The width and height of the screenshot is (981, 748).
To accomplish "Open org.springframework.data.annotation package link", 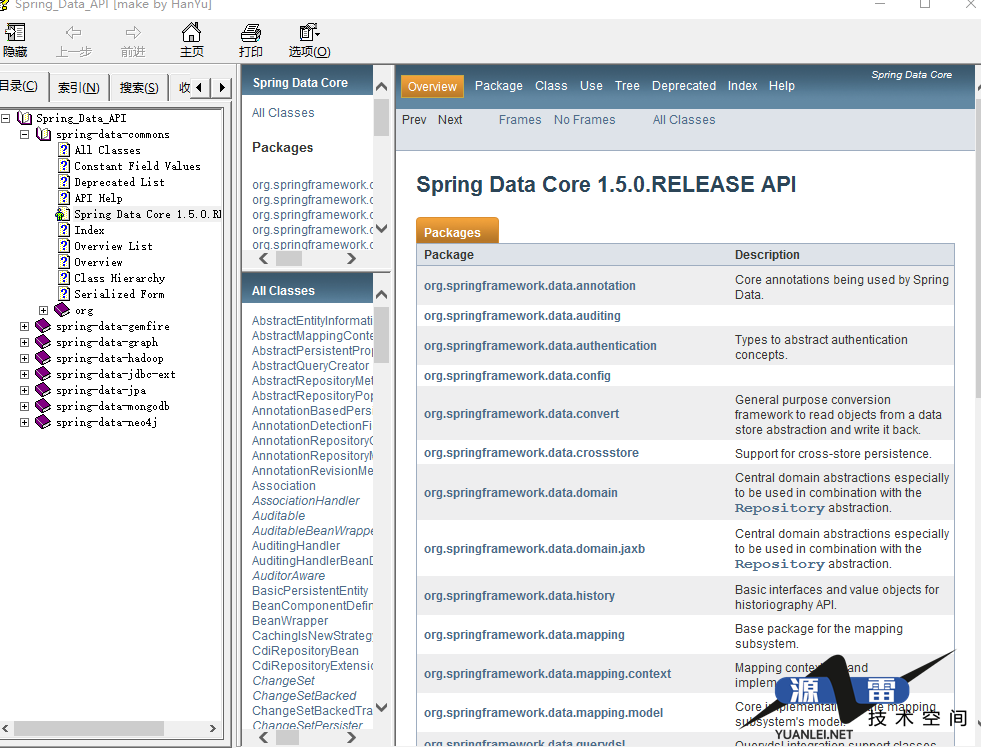I will (529, 286).
